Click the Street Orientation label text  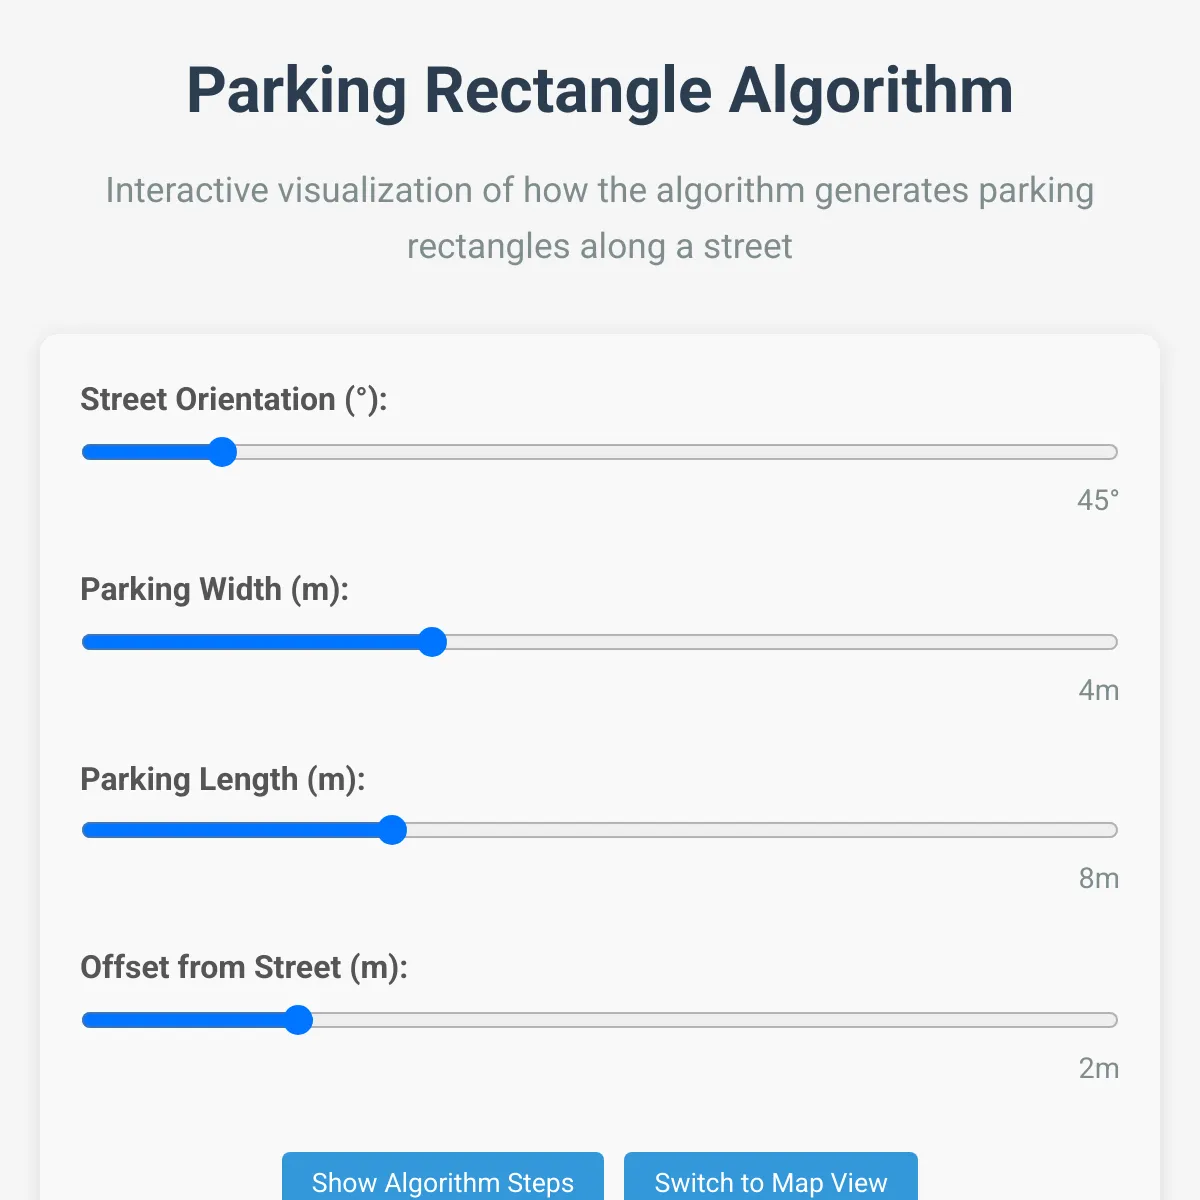(x=233, y=399)
